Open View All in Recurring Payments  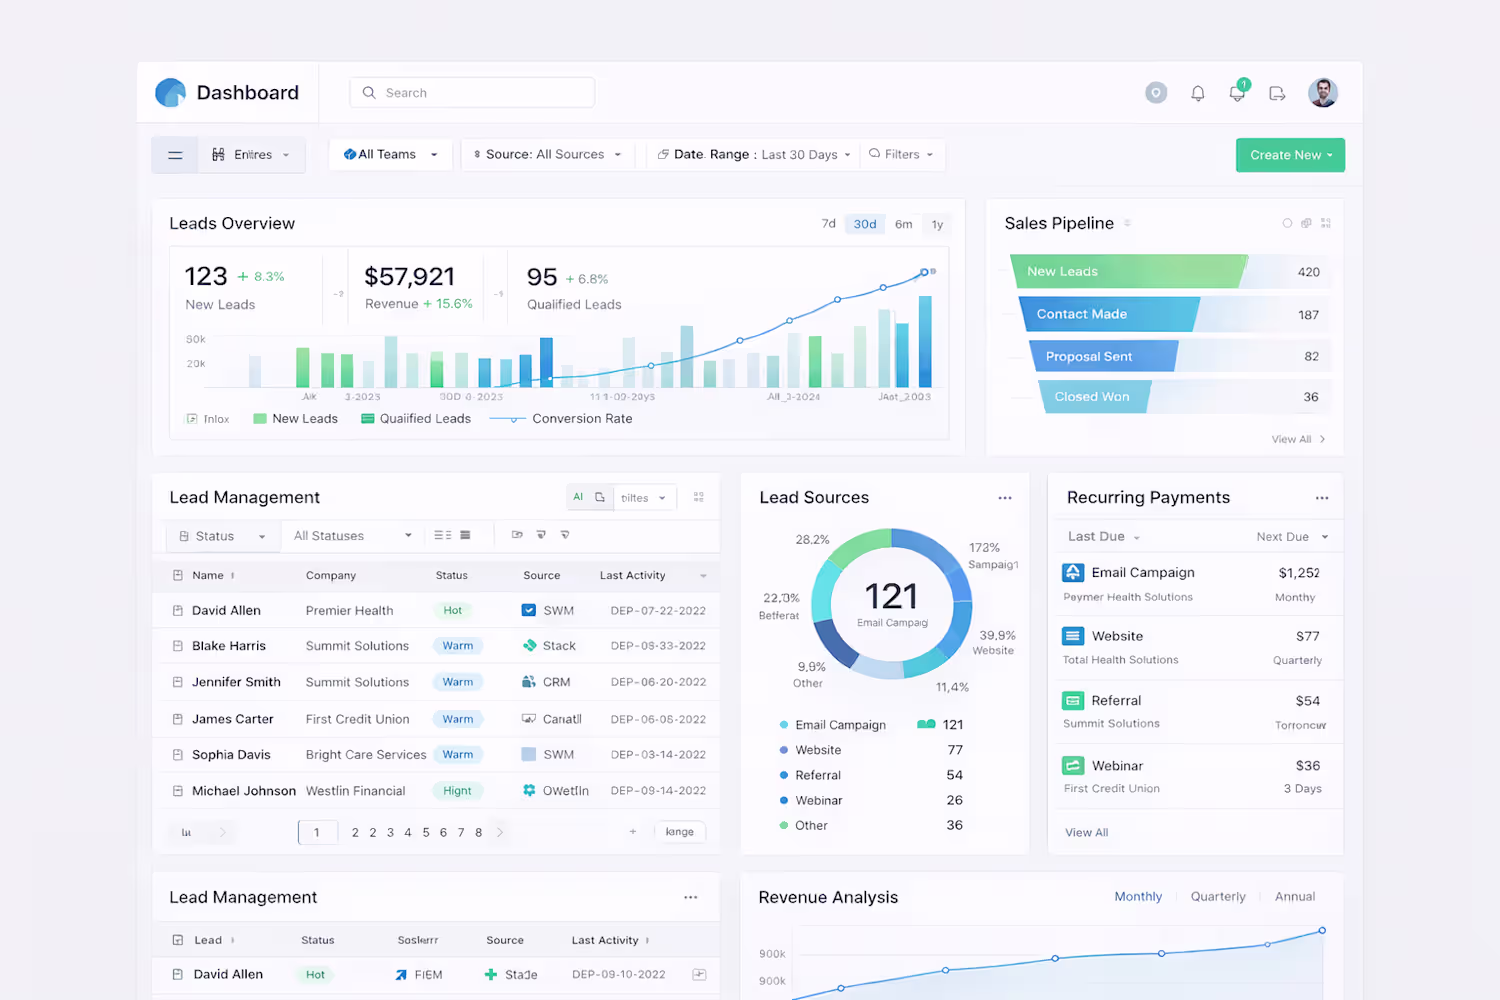click(x=1087, y=832)
